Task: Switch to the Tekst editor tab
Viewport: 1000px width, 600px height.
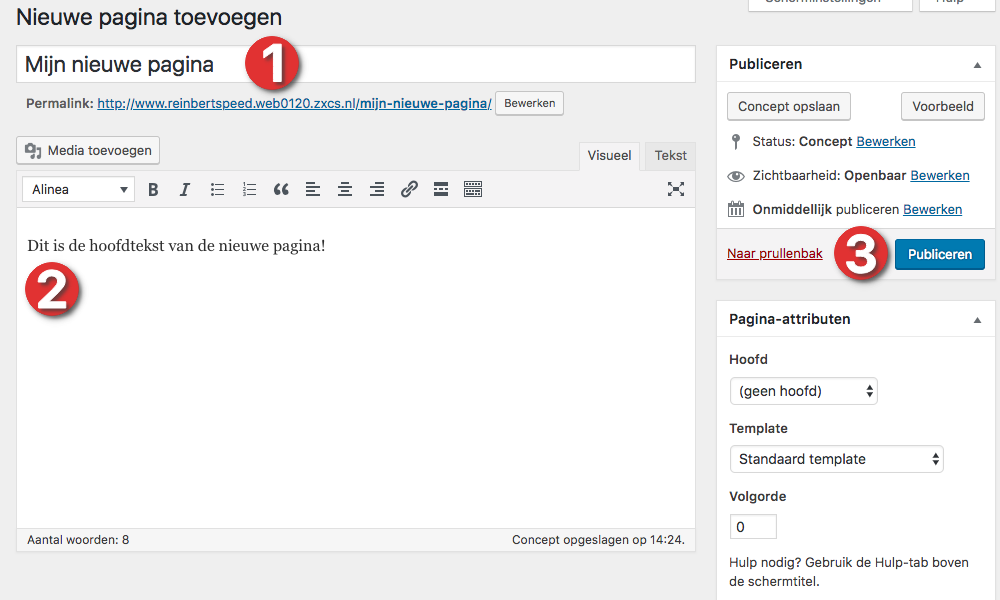Action: 670,156
